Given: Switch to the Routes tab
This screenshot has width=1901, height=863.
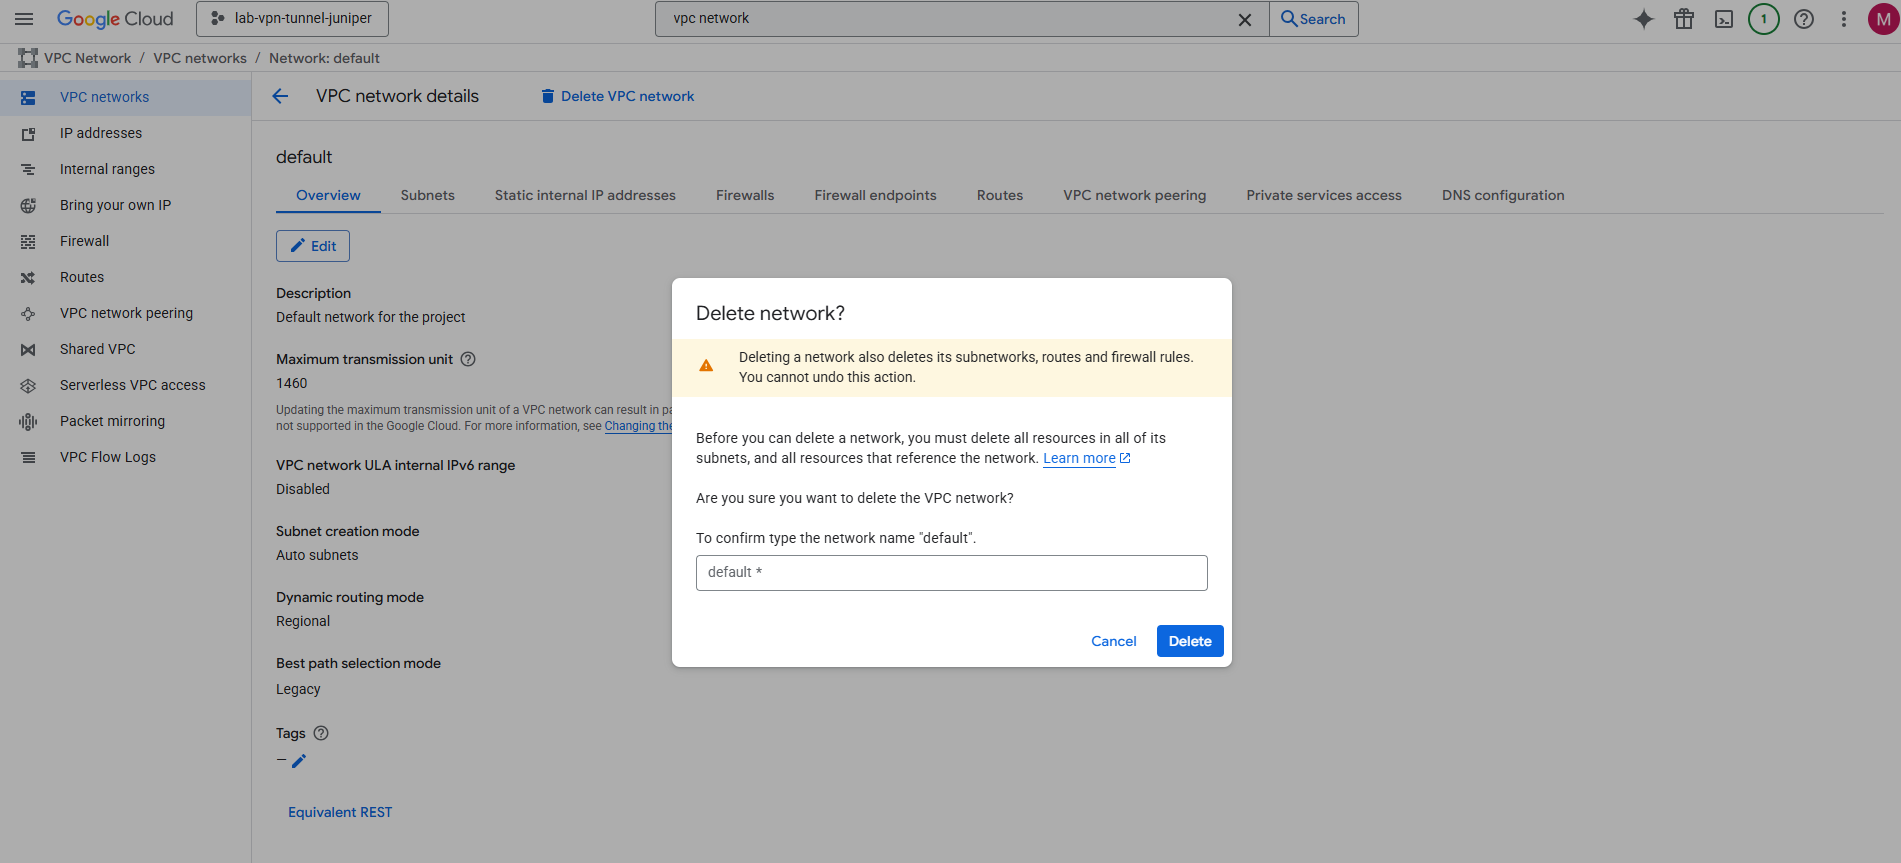Looking at the screenshot, I should click(x=1000, y=195).
